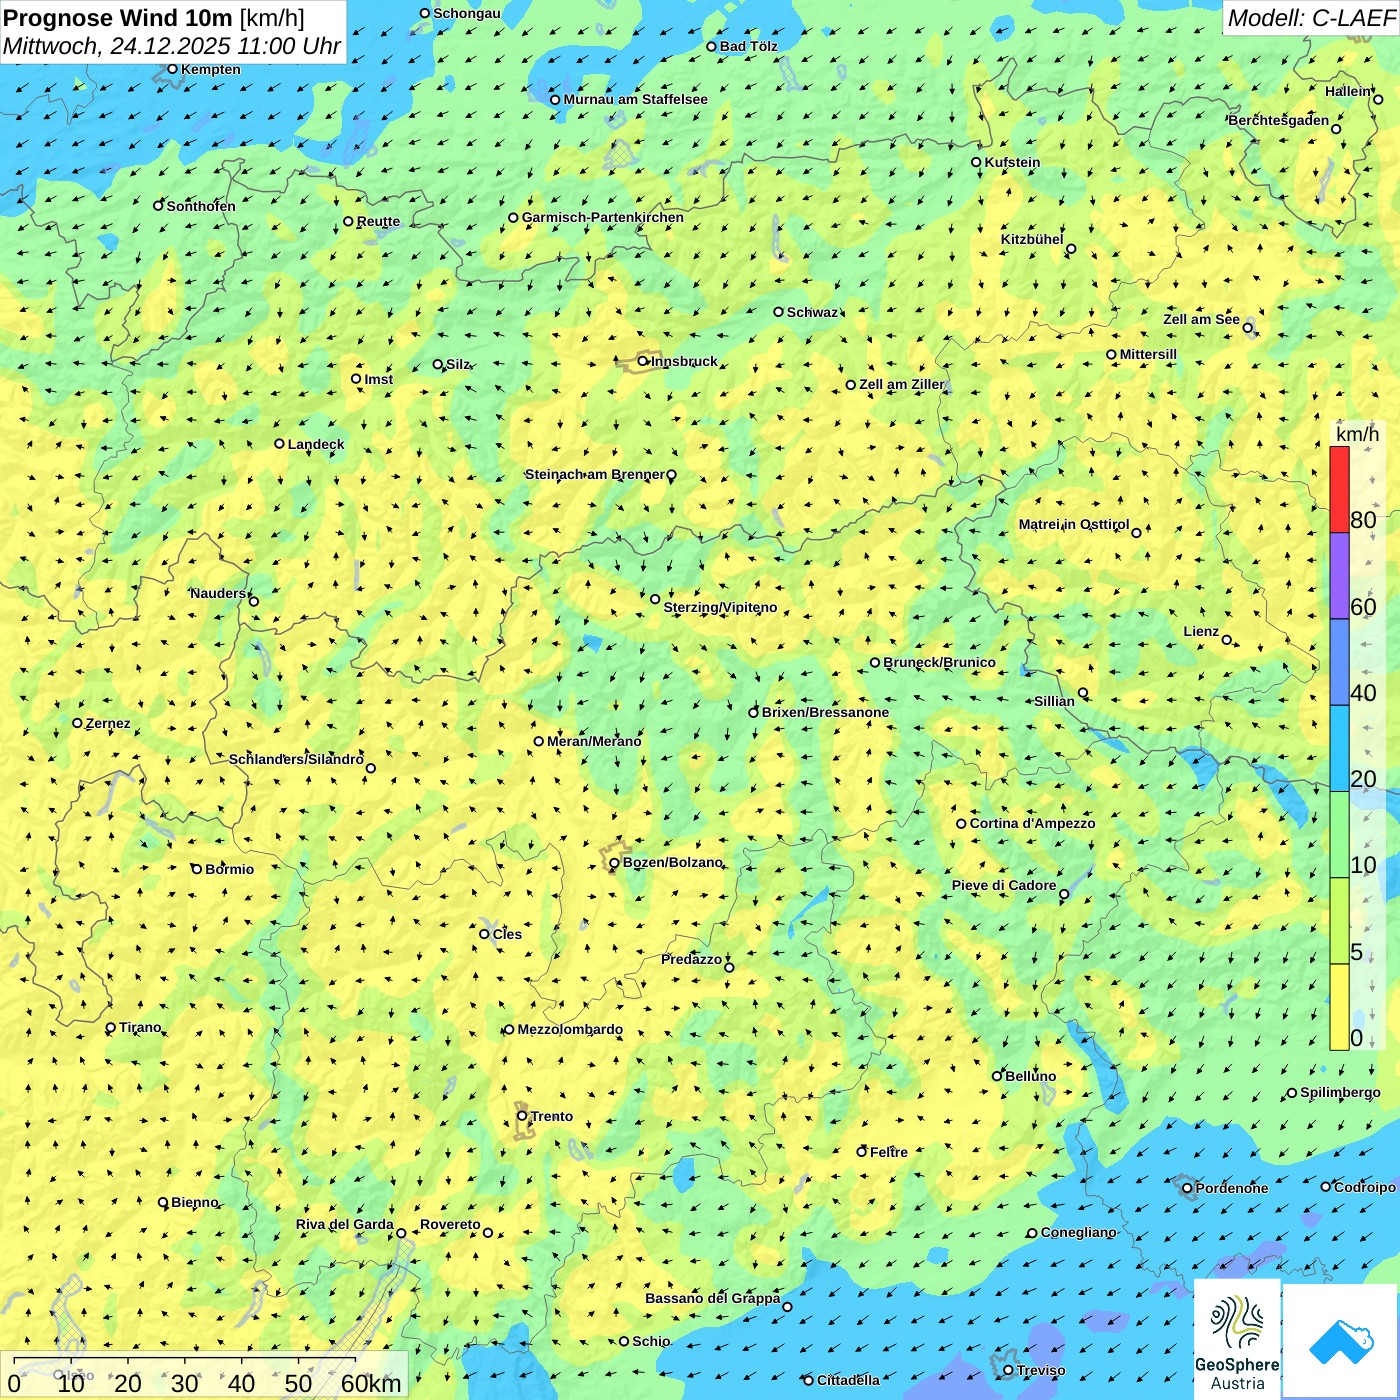The width and height of the screenshot is (1400, 1400).
Task: Click the 'Kitzbühel' label
Action: click(x=1032, y=239)
